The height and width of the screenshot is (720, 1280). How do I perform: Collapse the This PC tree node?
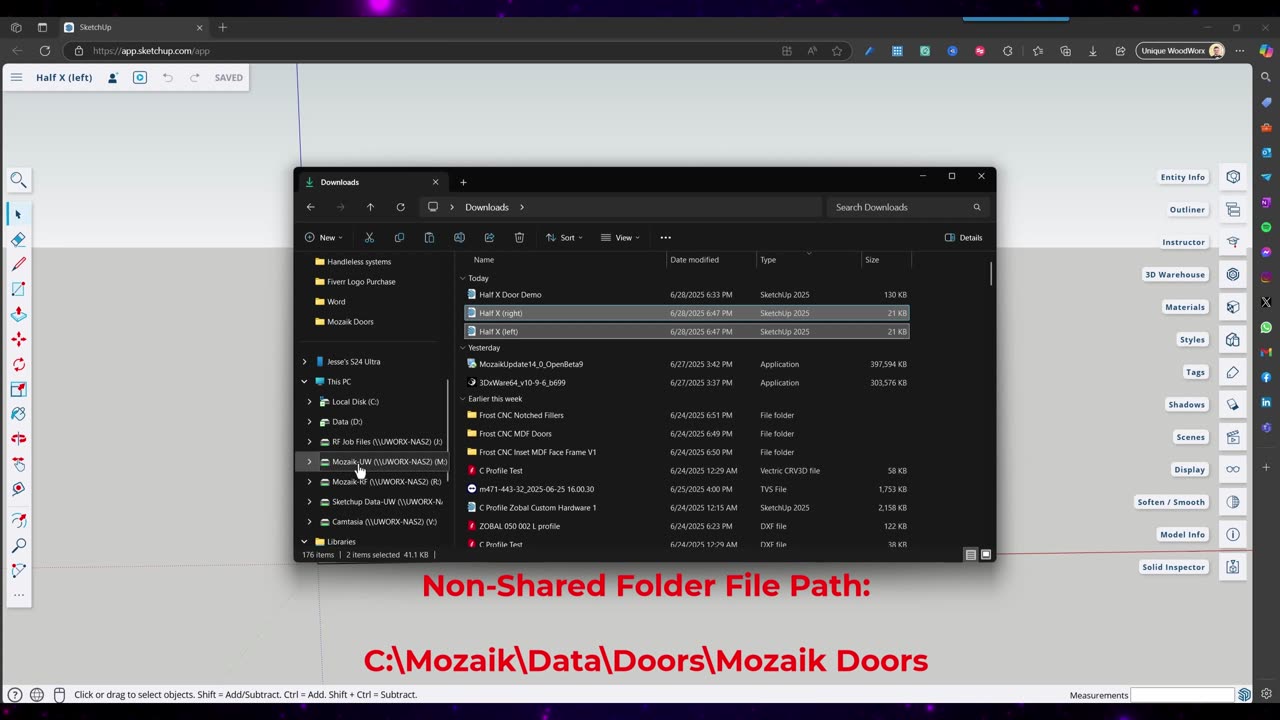[305, 382]
